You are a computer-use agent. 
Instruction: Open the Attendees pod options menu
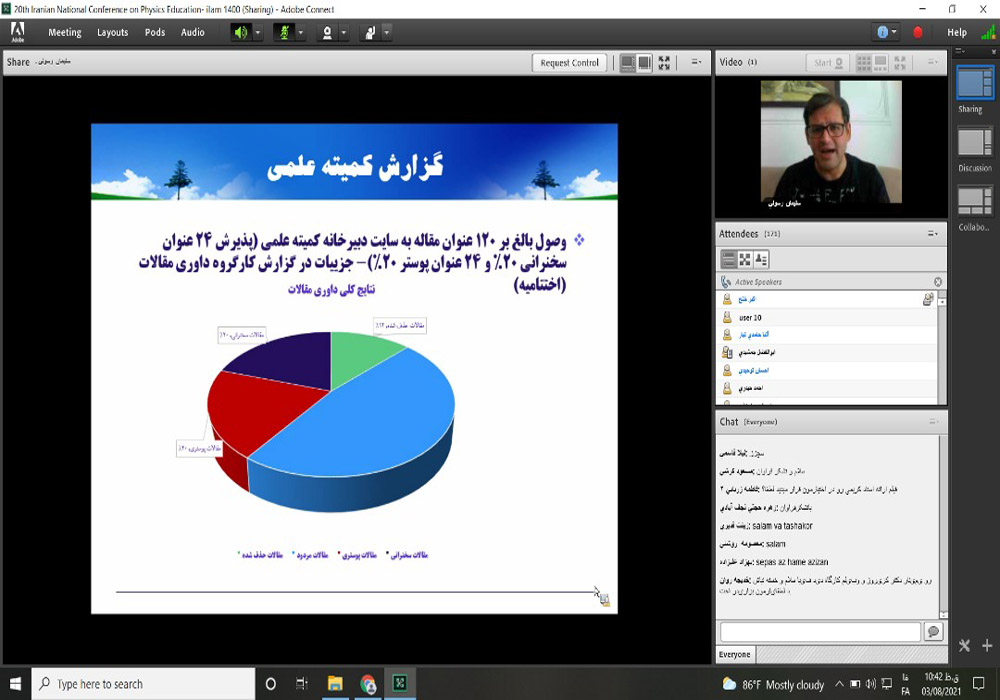pos(932,234)
